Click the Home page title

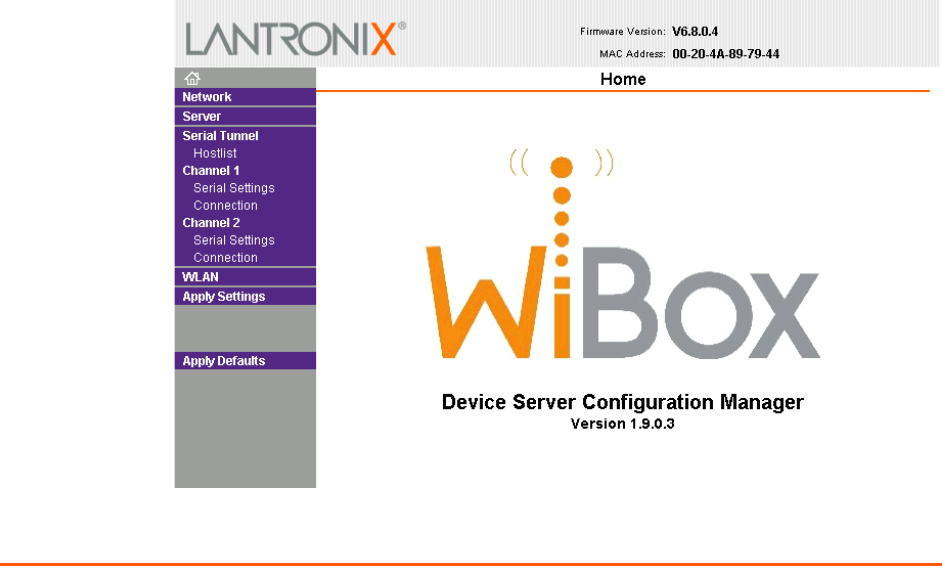click(623, 79)
